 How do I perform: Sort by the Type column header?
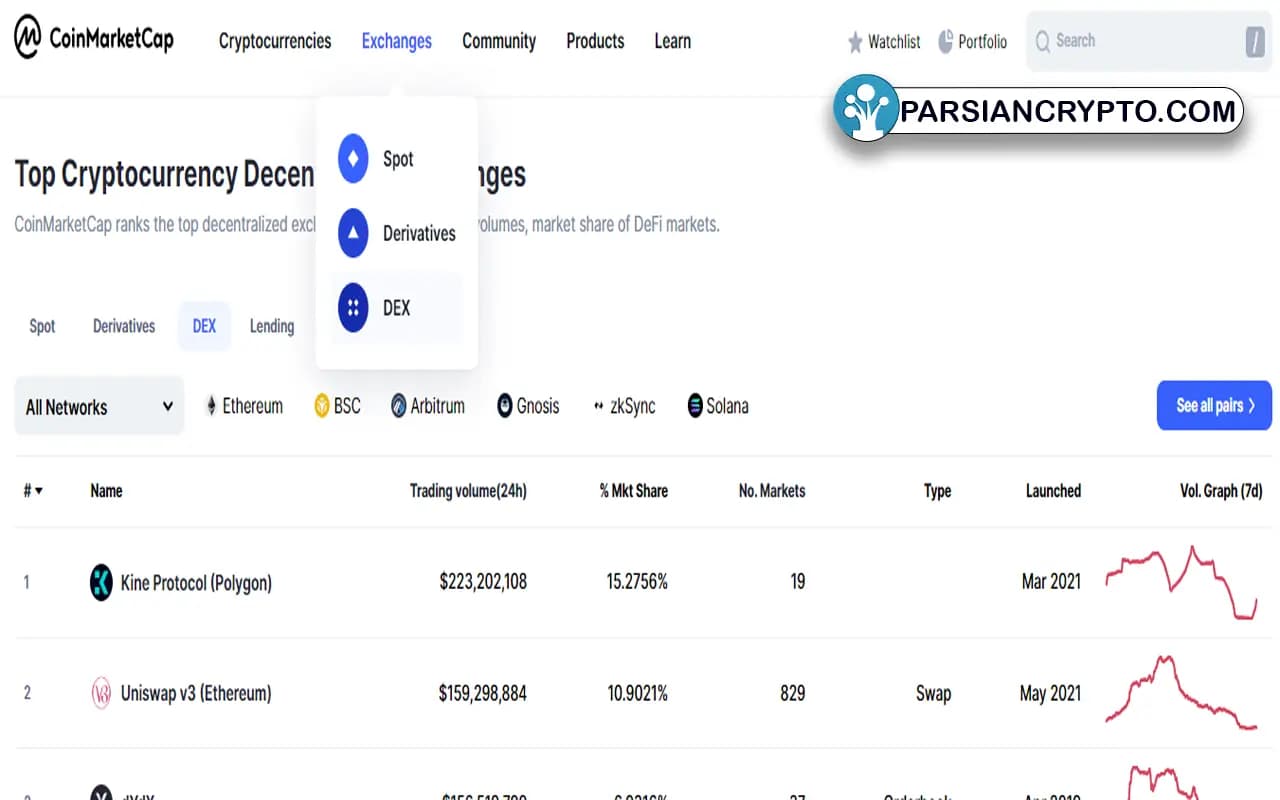tap(938, 491)
